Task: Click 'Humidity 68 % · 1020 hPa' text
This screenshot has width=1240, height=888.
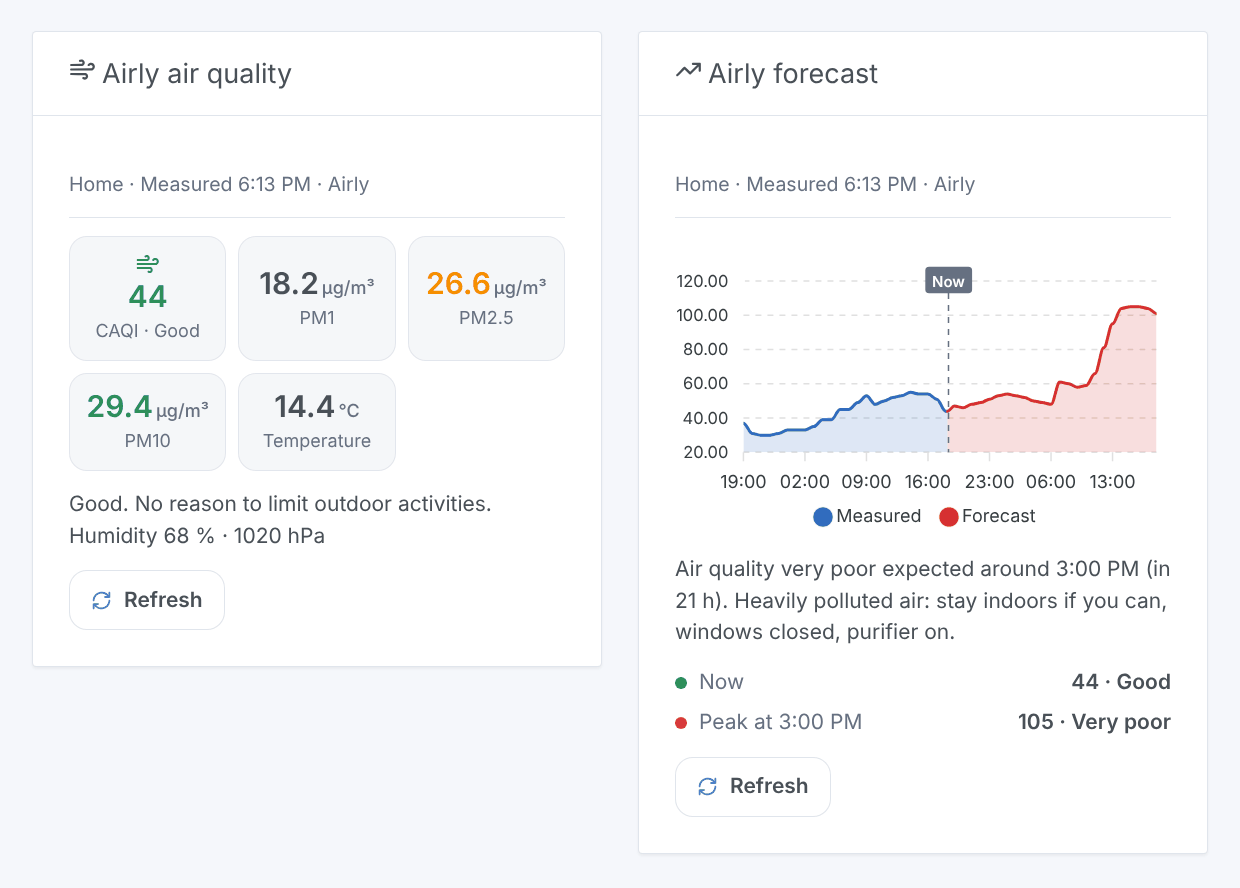Action: (x=197, y=536)
